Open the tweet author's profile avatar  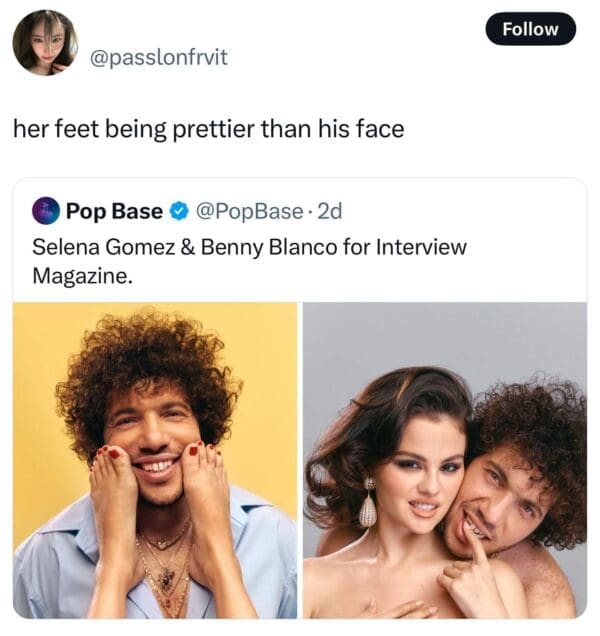point(45,43)
